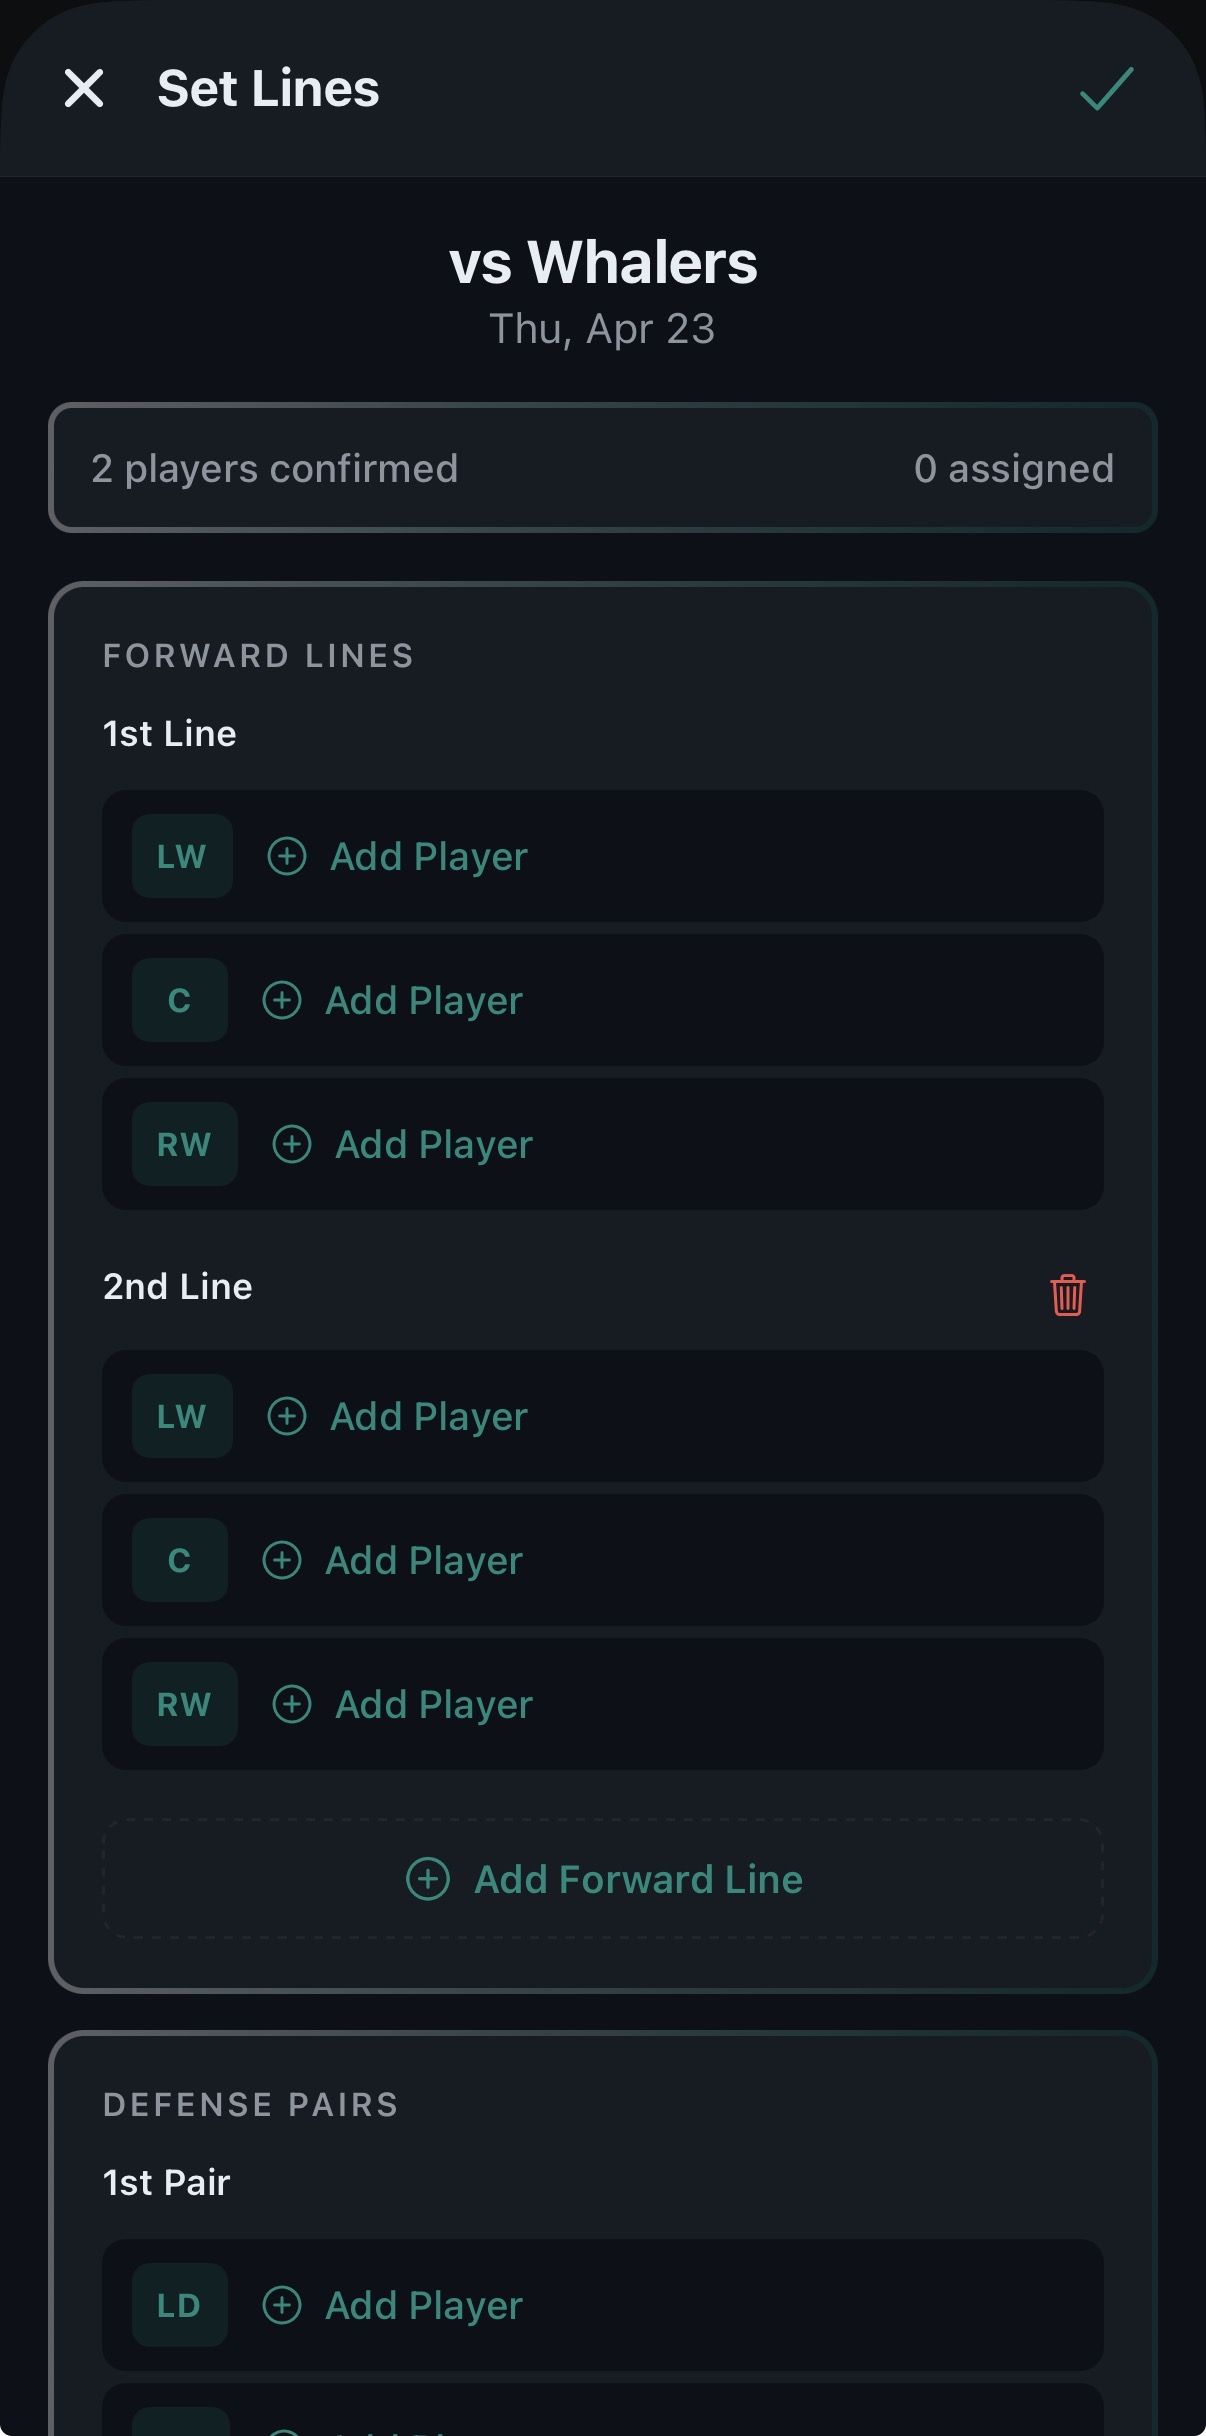
Task: Add Player to 1st Pair LD slot
Action: coord(424,2306)
